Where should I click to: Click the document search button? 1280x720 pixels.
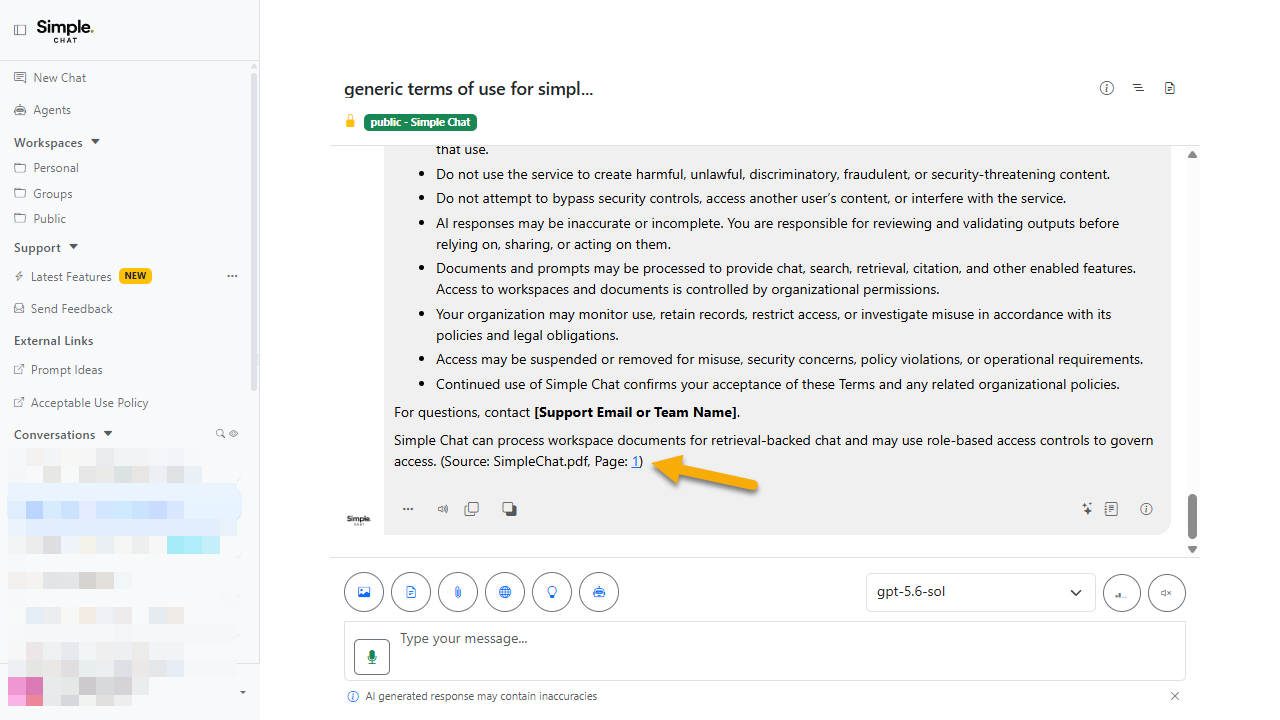tap(411, 592)
